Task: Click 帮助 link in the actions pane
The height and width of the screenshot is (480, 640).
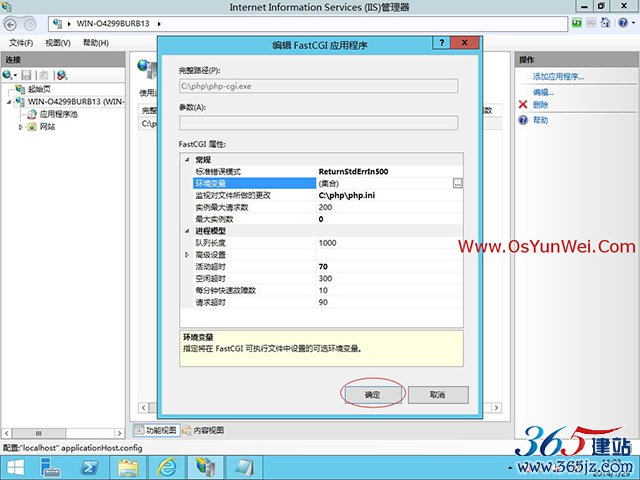Action: point(540,120)
